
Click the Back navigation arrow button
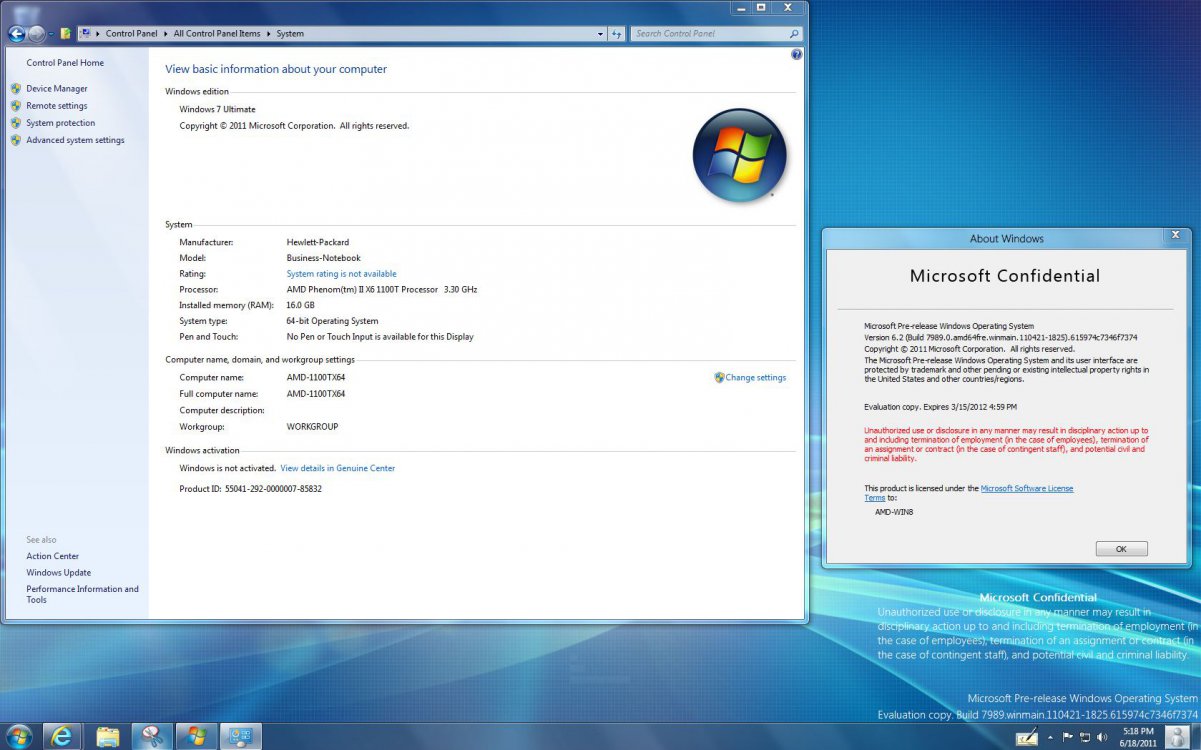coord(16,34)
